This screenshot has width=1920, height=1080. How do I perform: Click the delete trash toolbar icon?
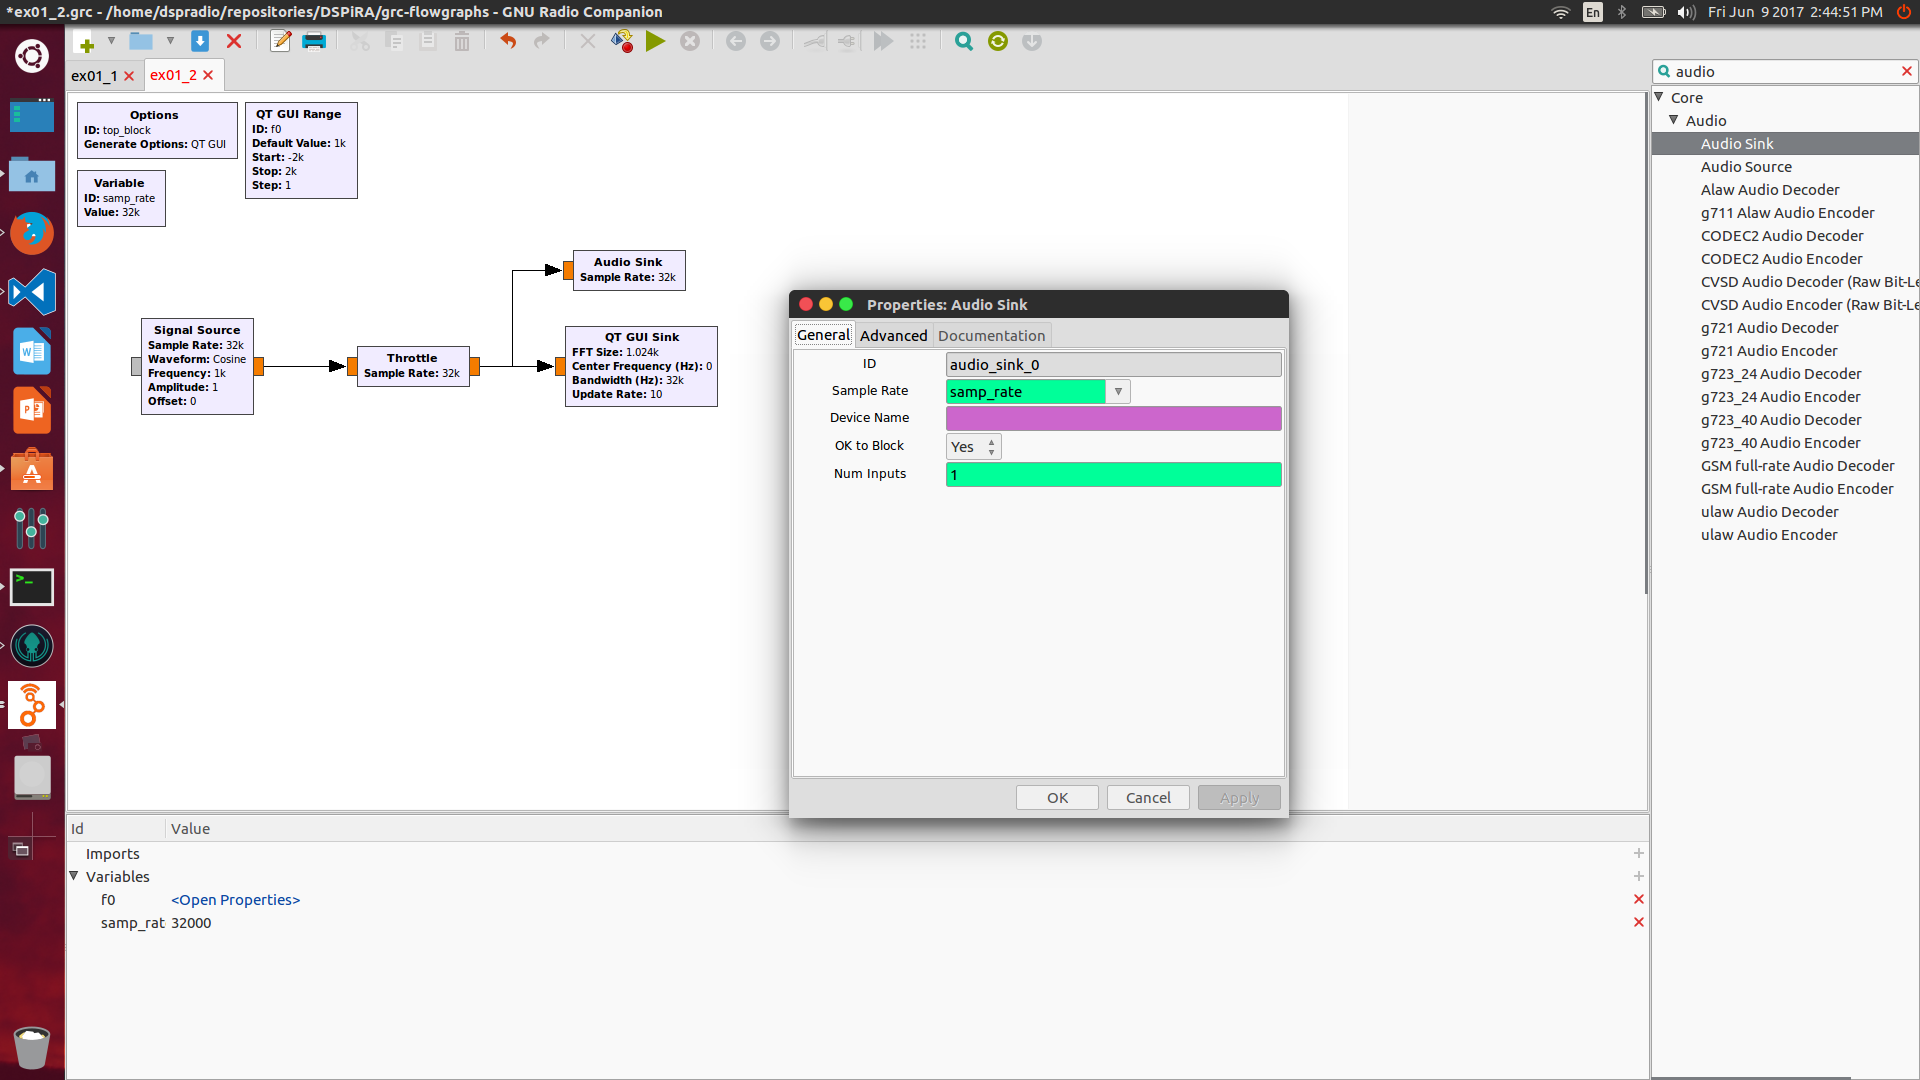coord(462,41)
